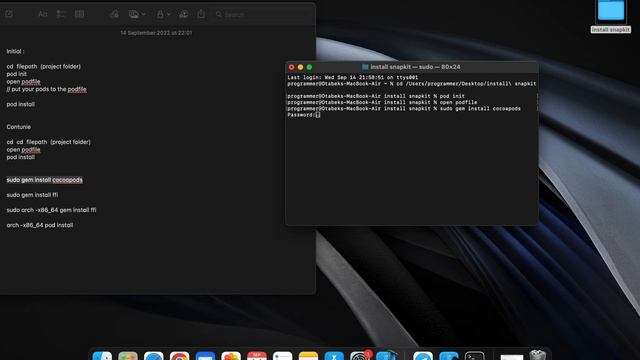
Task: Click the new note compose icon in Notes
Action: click(9, 14)
